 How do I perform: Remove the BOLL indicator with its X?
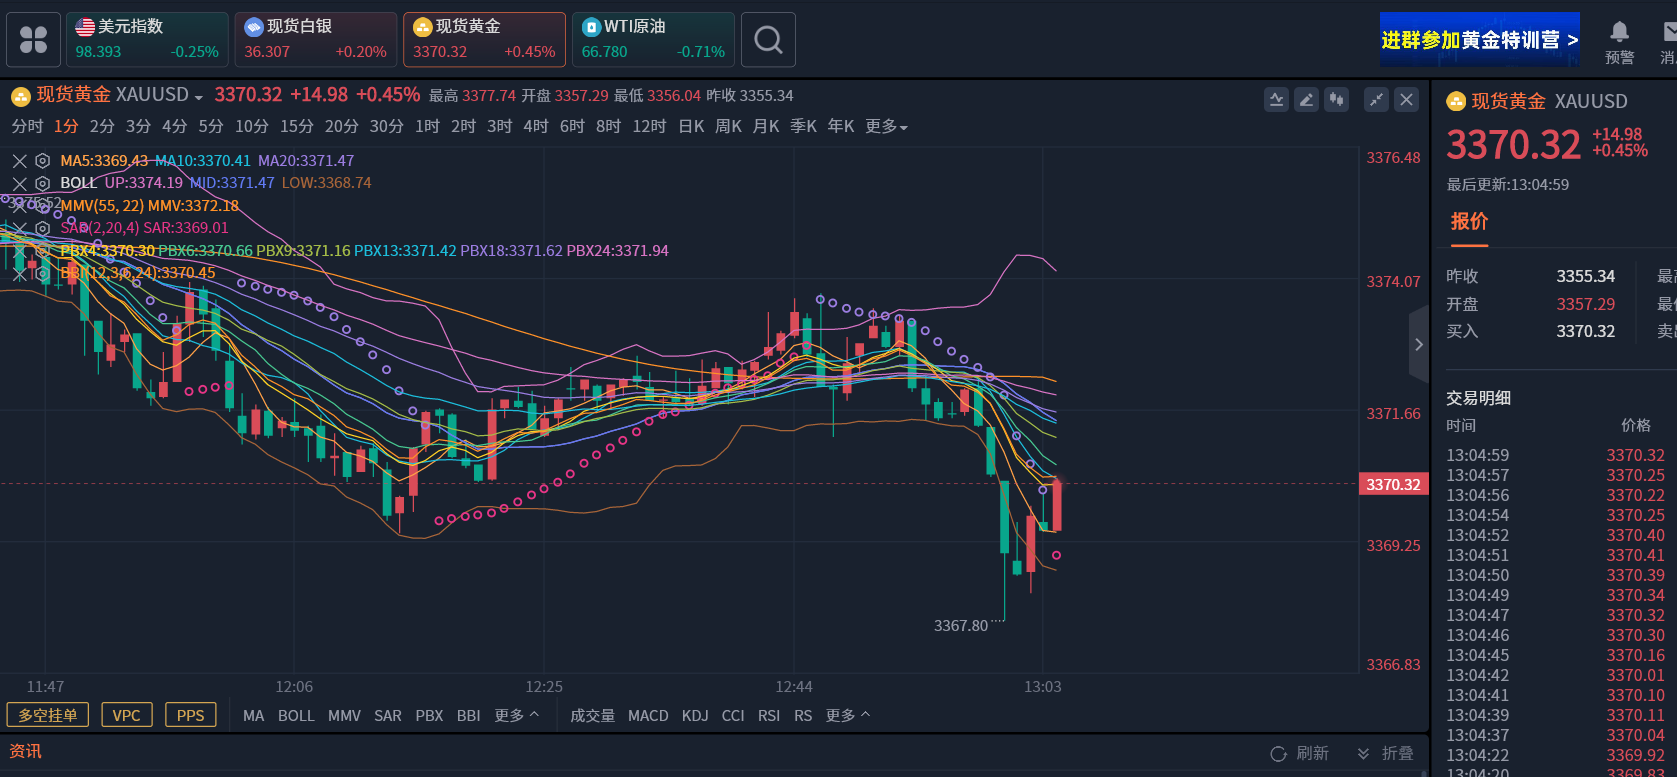click(x=19, y=183)
